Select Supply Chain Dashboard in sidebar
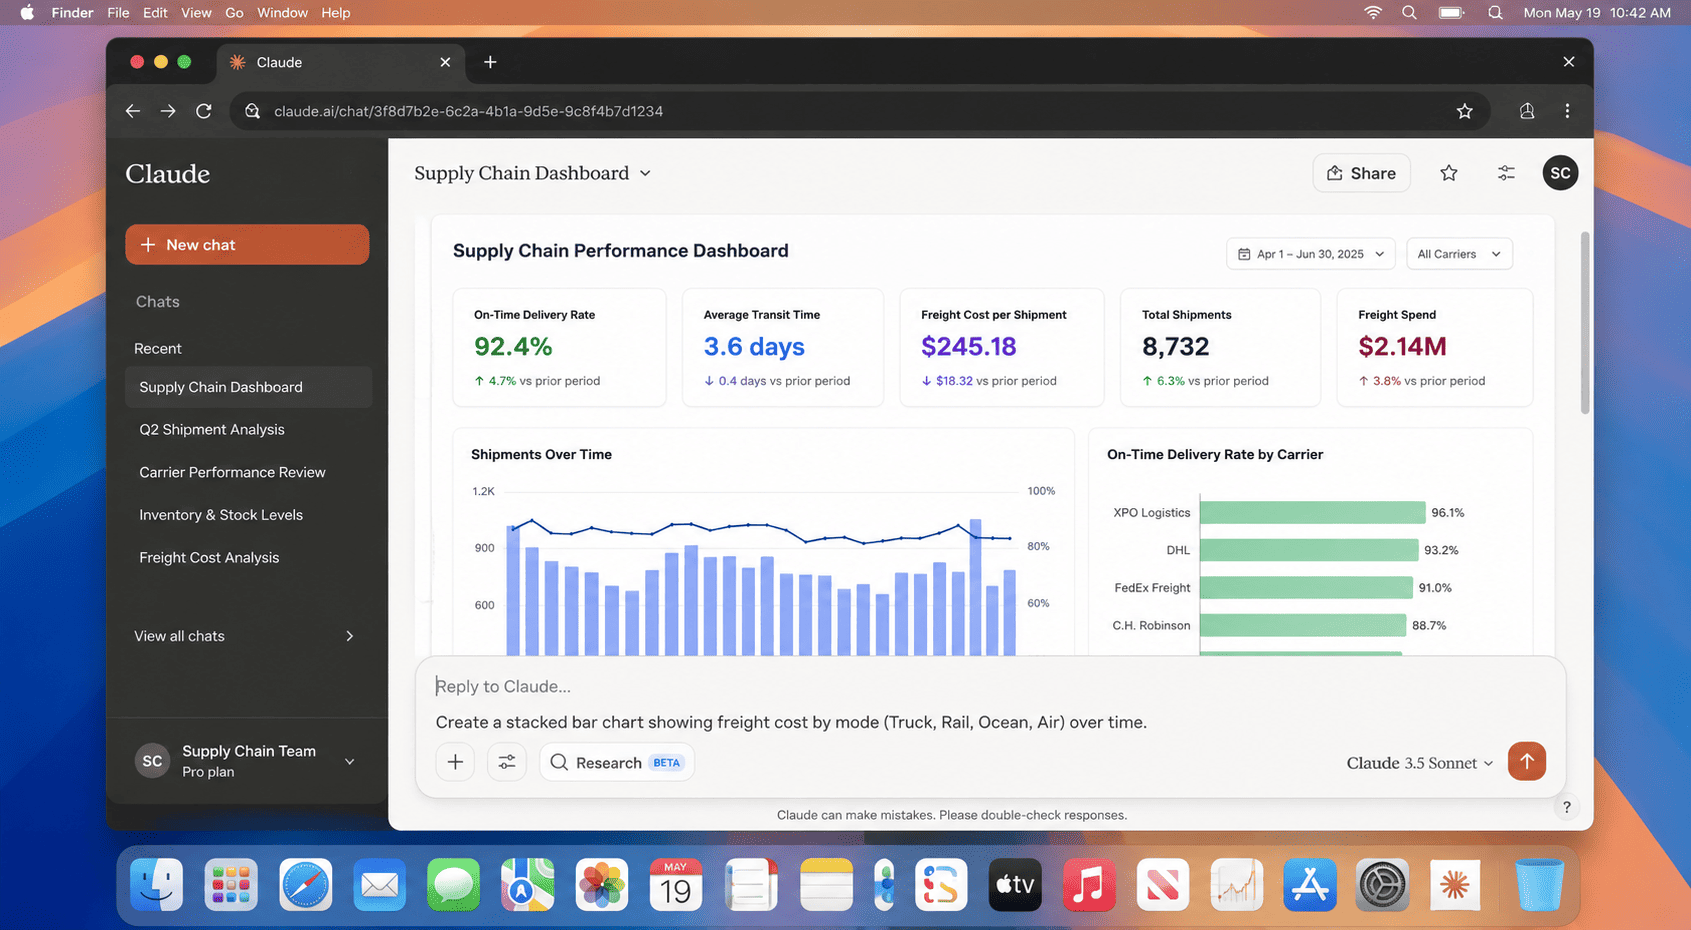1691x930 pixels. [248, 387]
